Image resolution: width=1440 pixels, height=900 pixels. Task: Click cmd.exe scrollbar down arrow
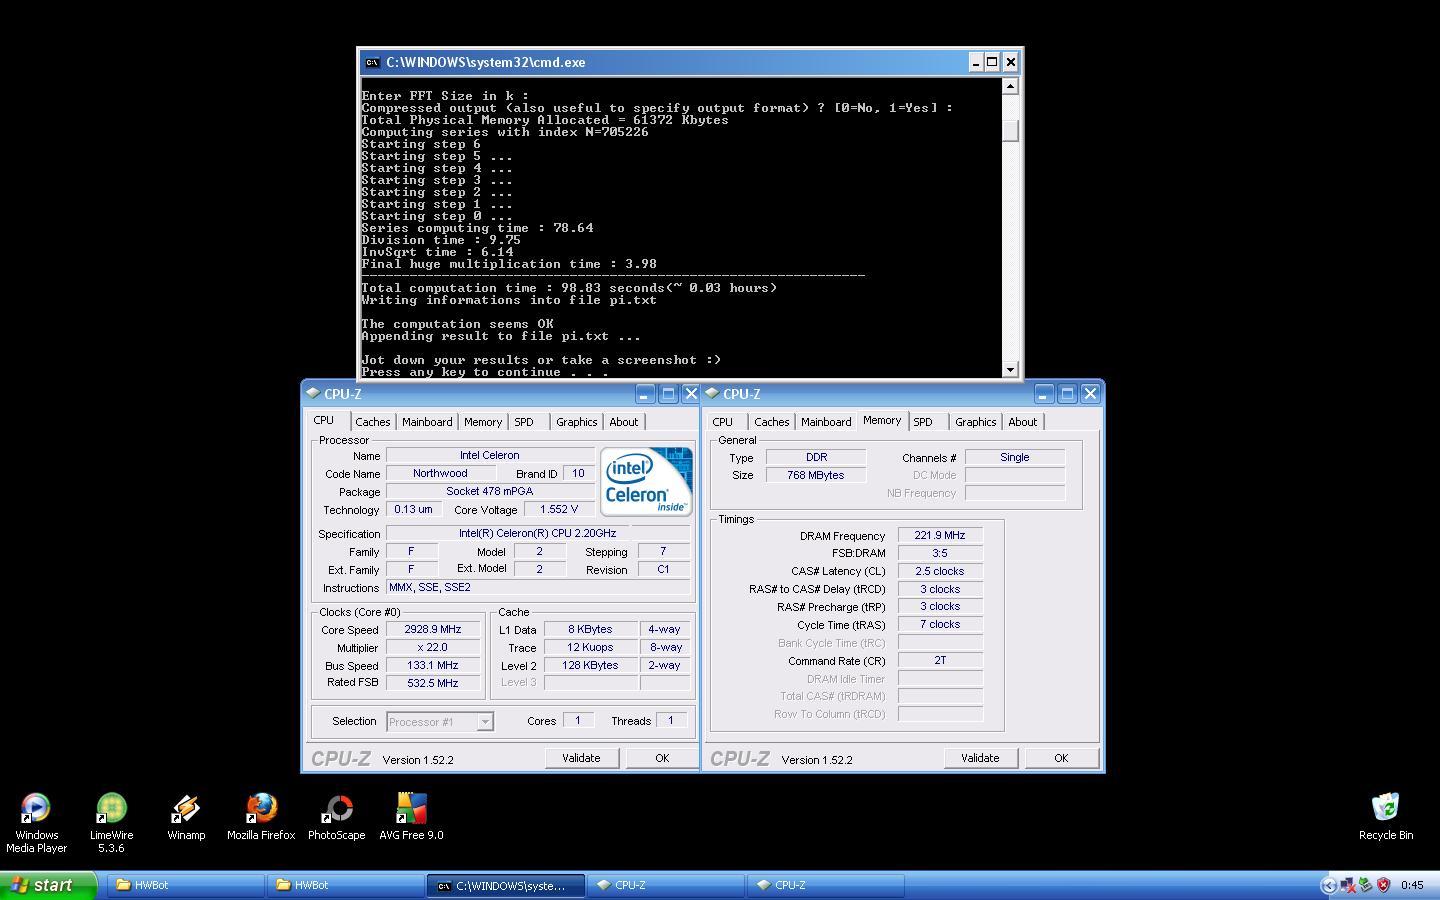(x=1010, y=369)
